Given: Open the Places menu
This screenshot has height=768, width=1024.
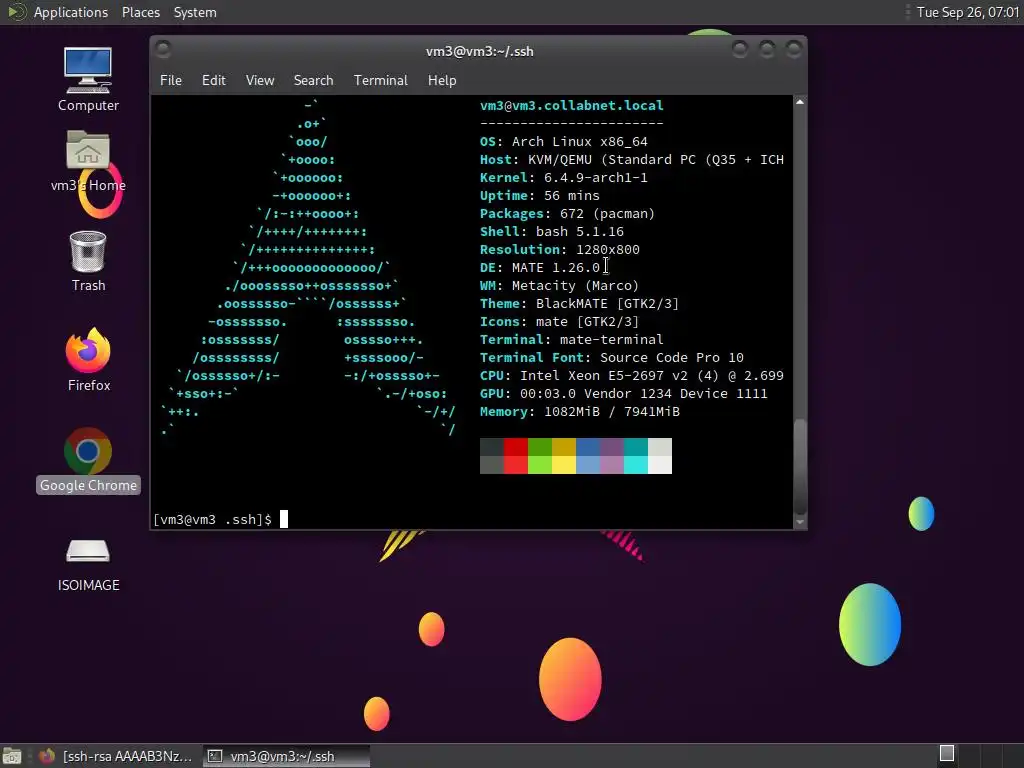Looking at the screenshot, I should click(141, 12).
